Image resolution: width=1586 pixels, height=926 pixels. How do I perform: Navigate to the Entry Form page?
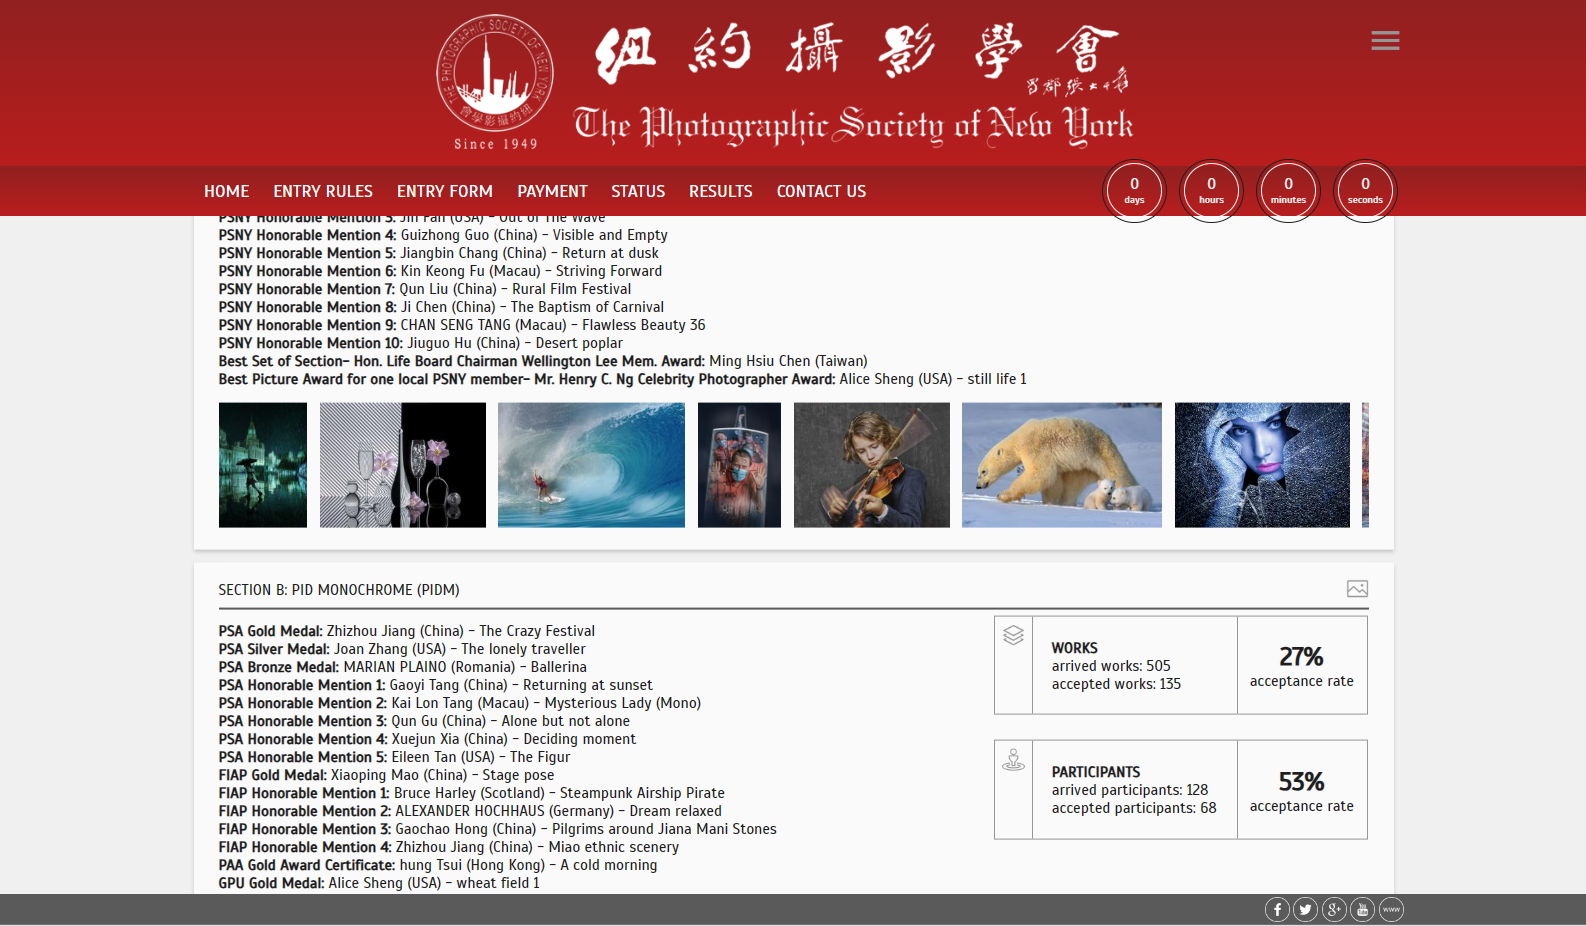(444, 191)
